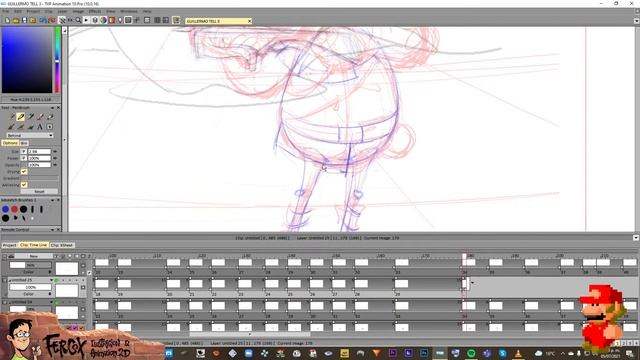Open the Layer menu

[x=62, y=11]
